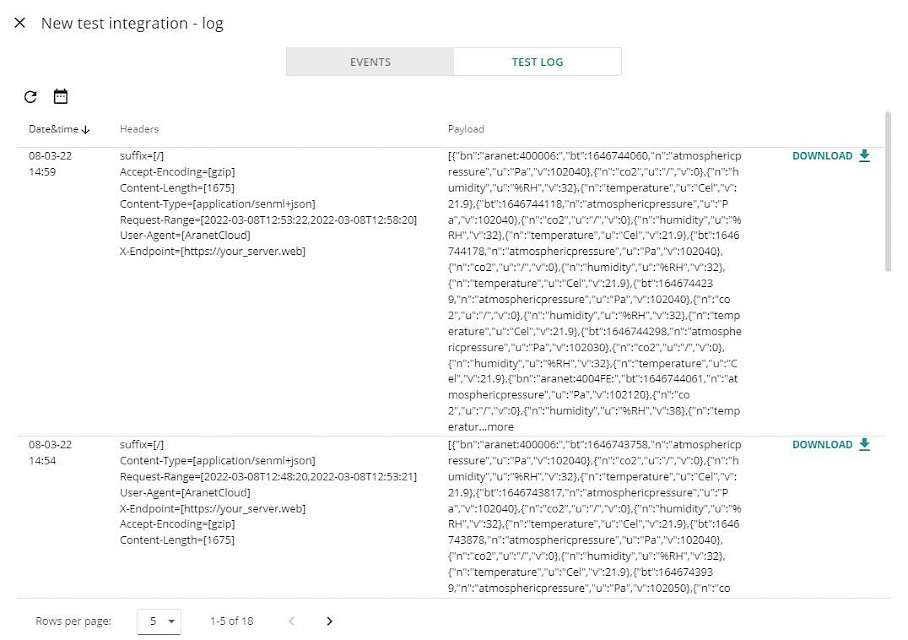This screenshot has height=640, width=908.
Task: Click download arrow icon for 14:54 entry
Action: [x=865, y=445]
